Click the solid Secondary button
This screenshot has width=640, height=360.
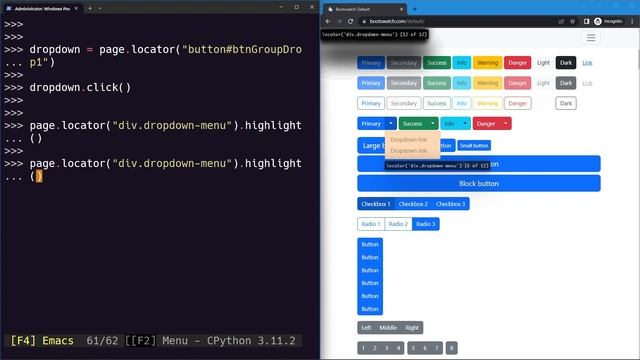click(x=404, y=62)
